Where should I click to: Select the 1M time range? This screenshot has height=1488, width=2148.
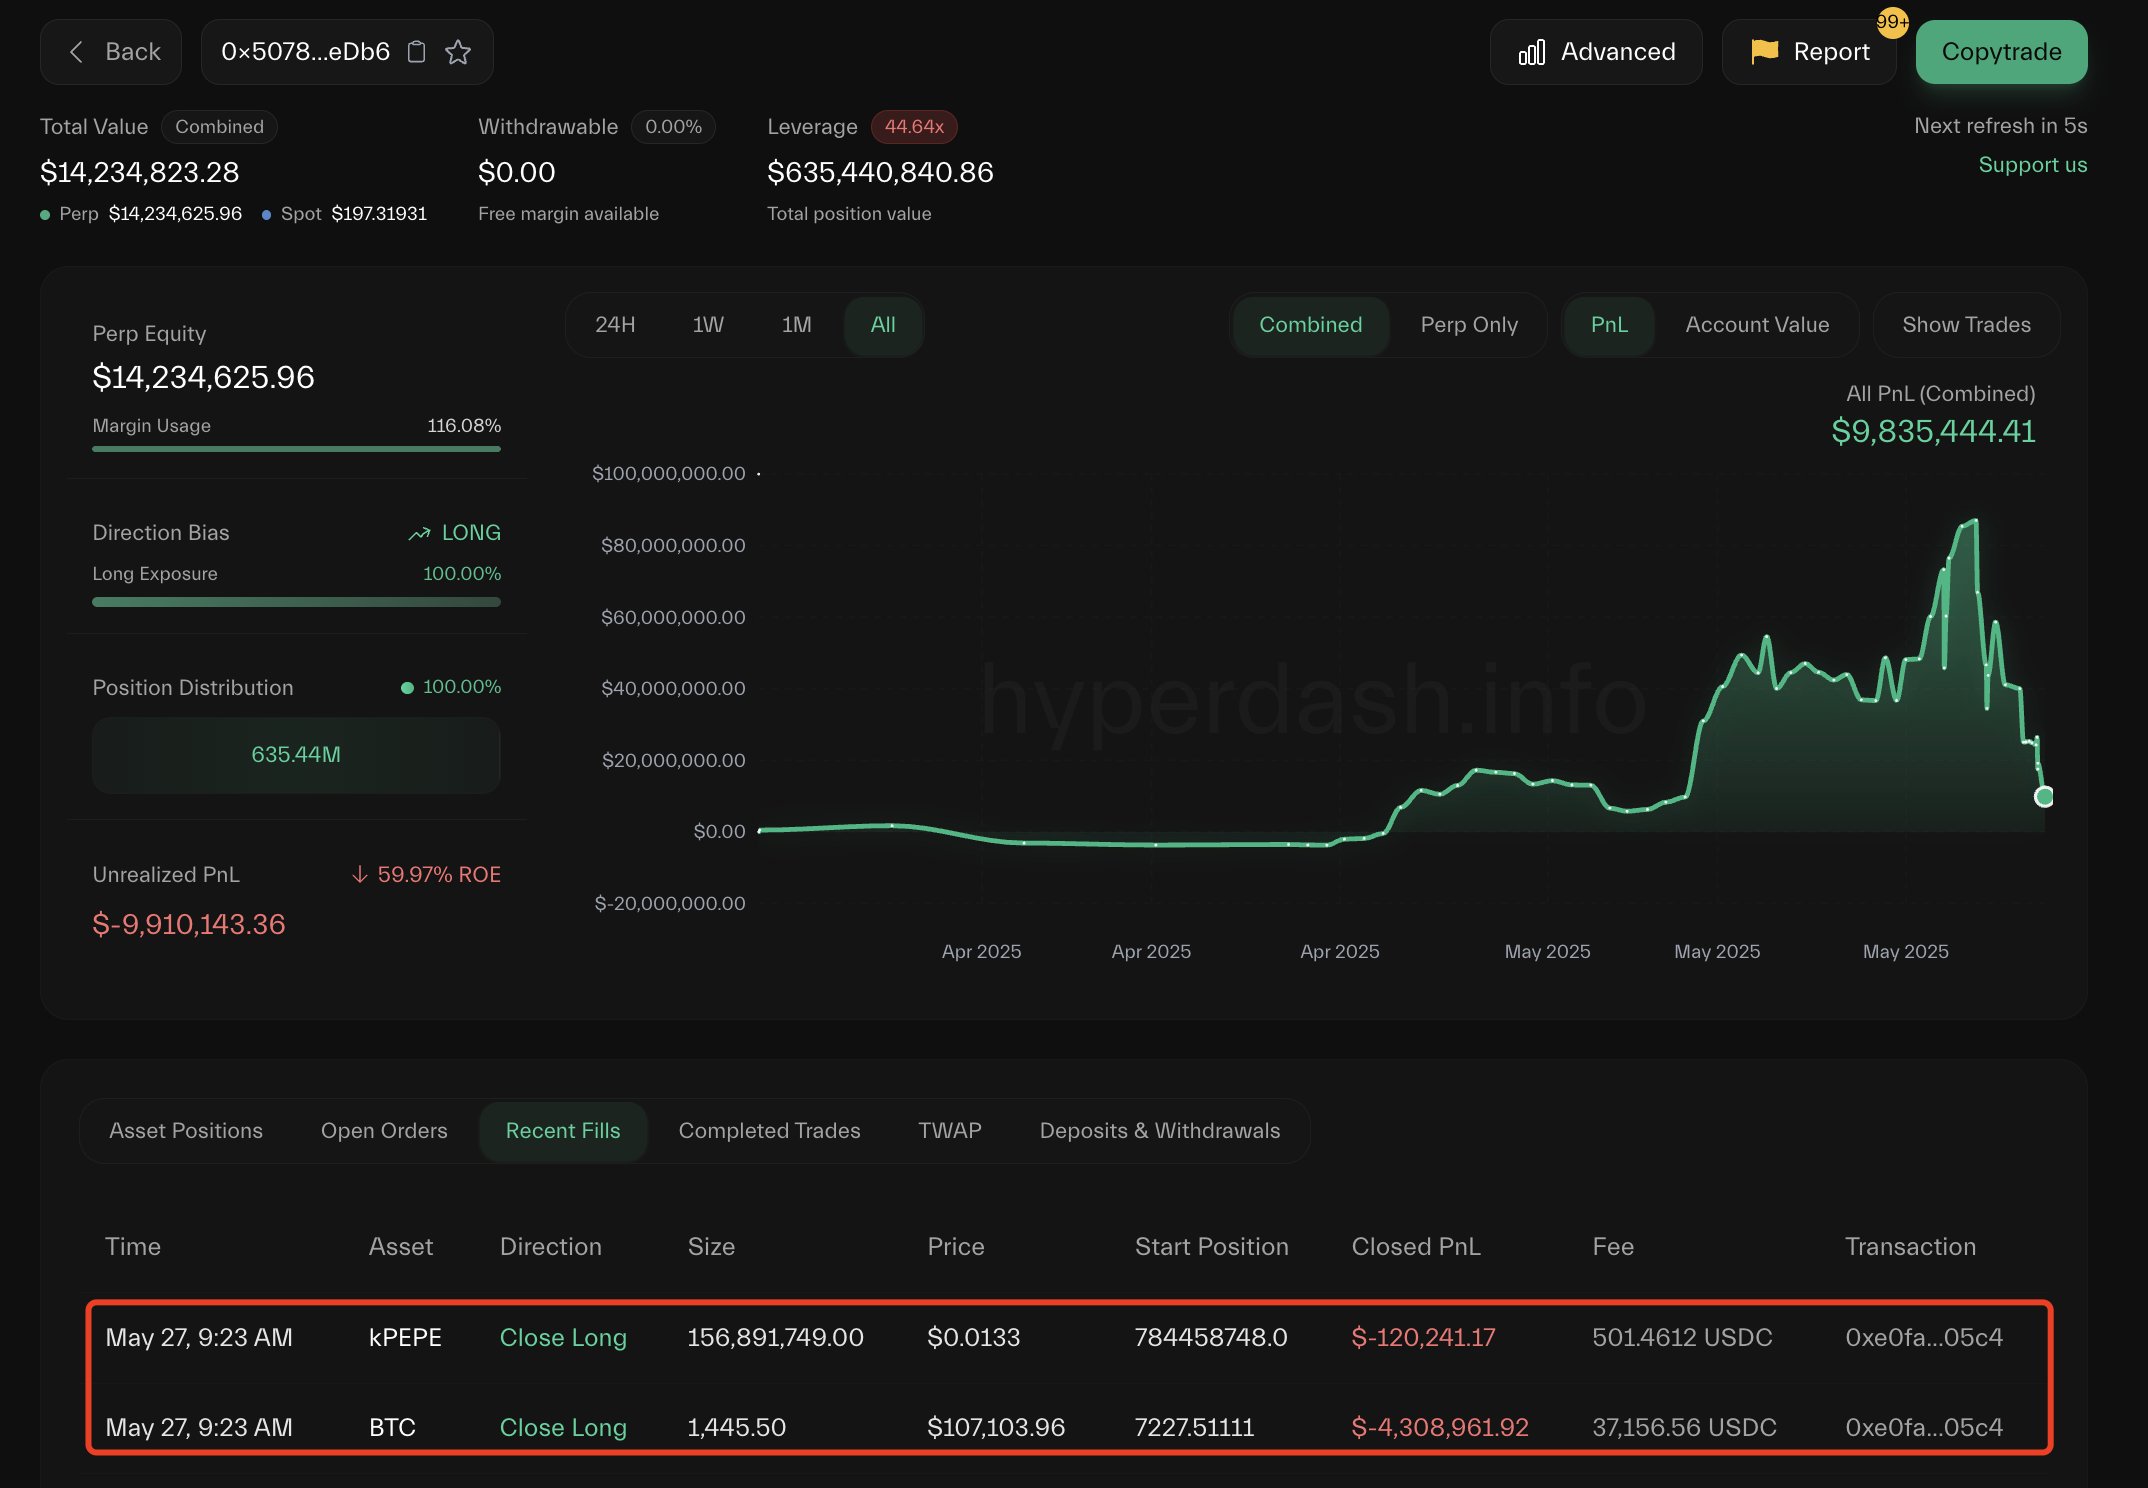[x=796, y=325]
